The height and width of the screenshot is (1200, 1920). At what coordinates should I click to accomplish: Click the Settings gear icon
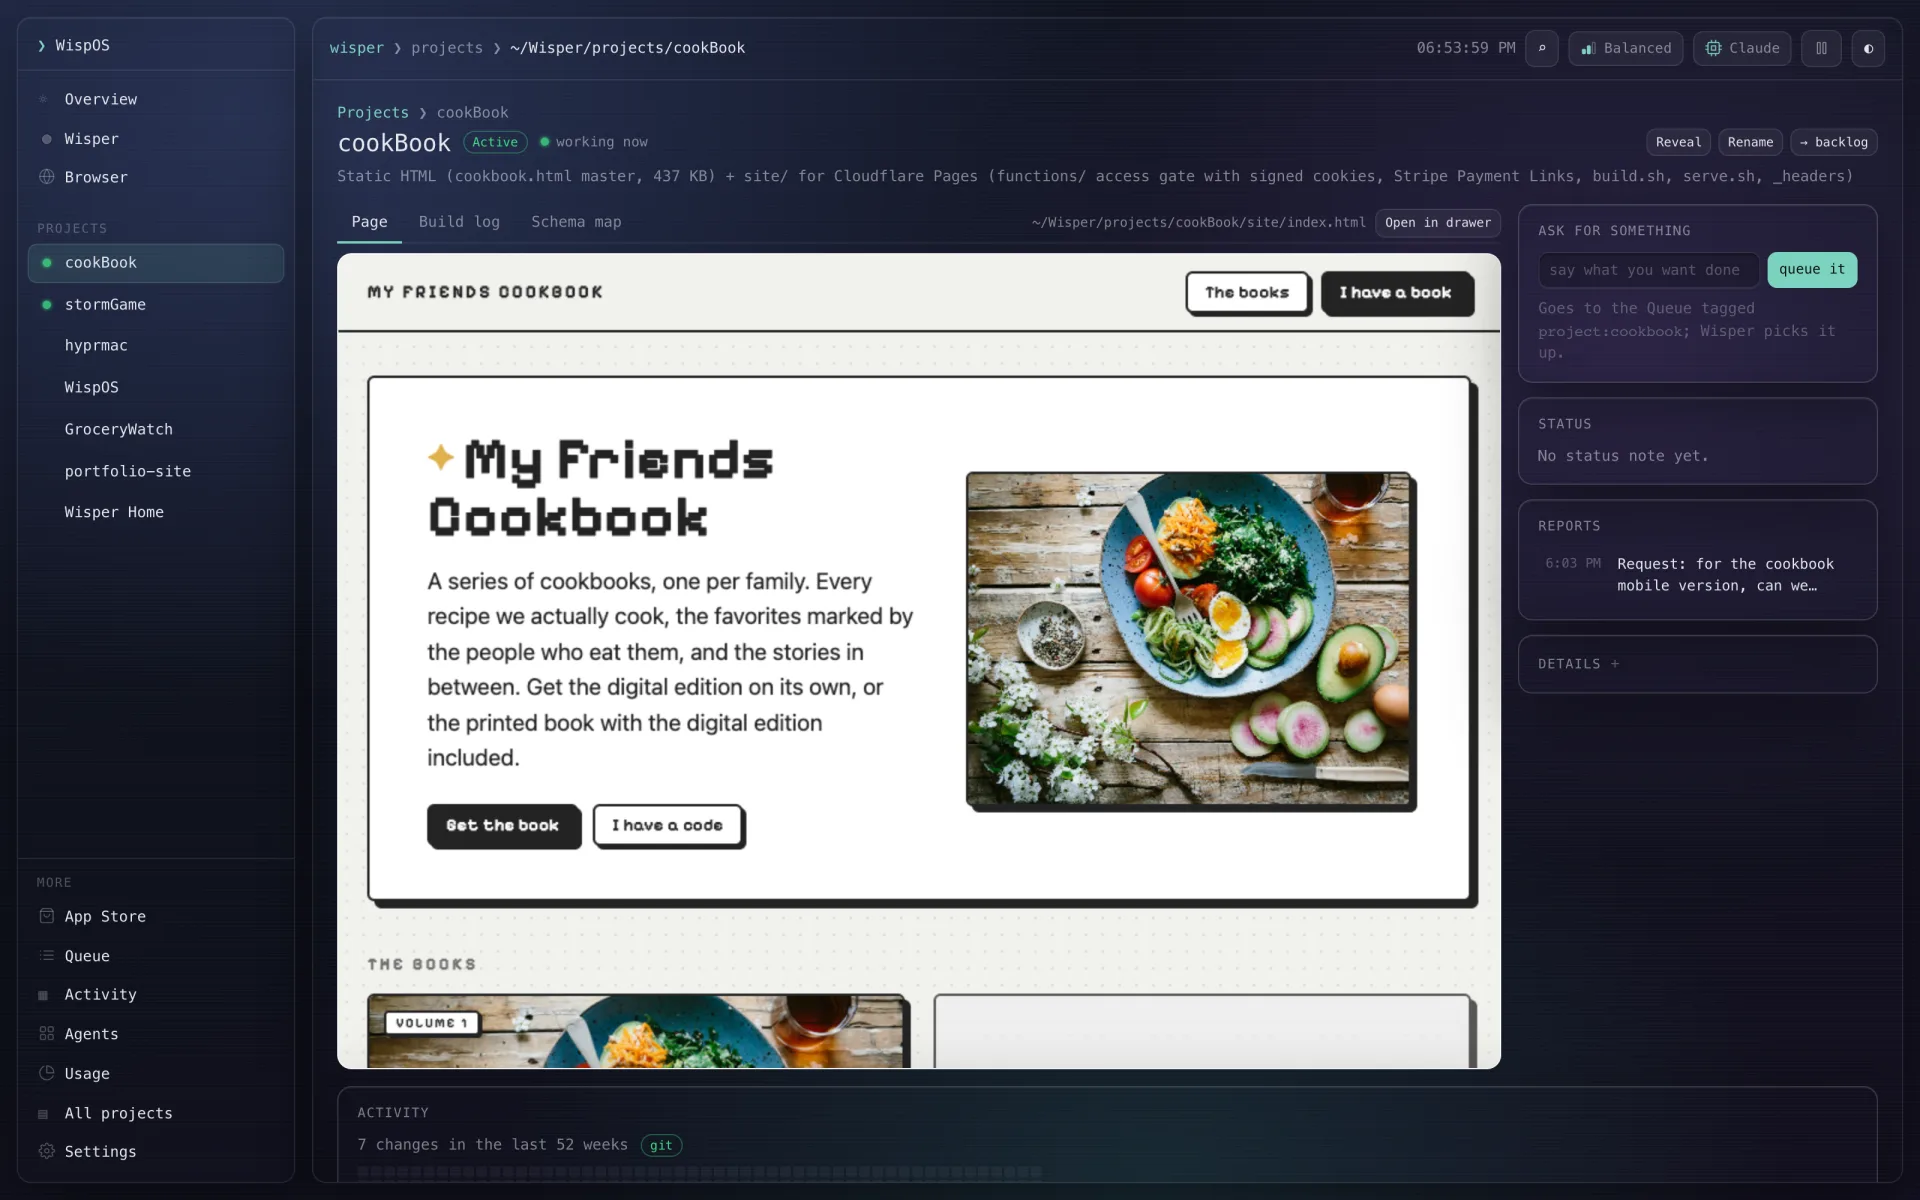pos(46,1151)
